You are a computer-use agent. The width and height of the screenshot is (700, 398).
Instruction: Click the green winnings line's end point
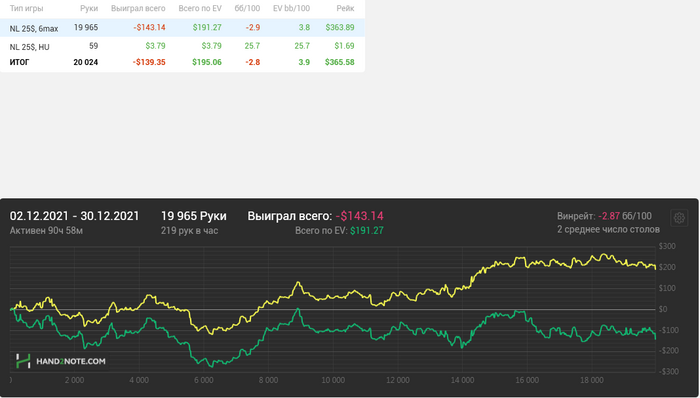[655, 338]
